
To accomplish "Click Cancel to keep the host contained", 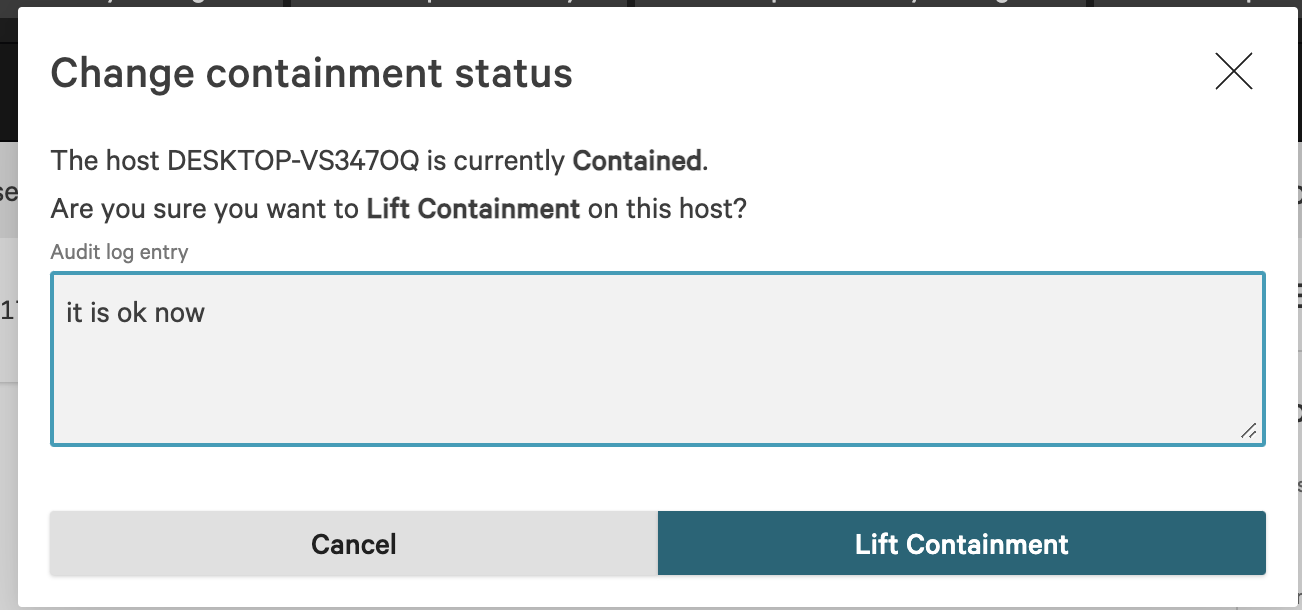I will point(352,543).
